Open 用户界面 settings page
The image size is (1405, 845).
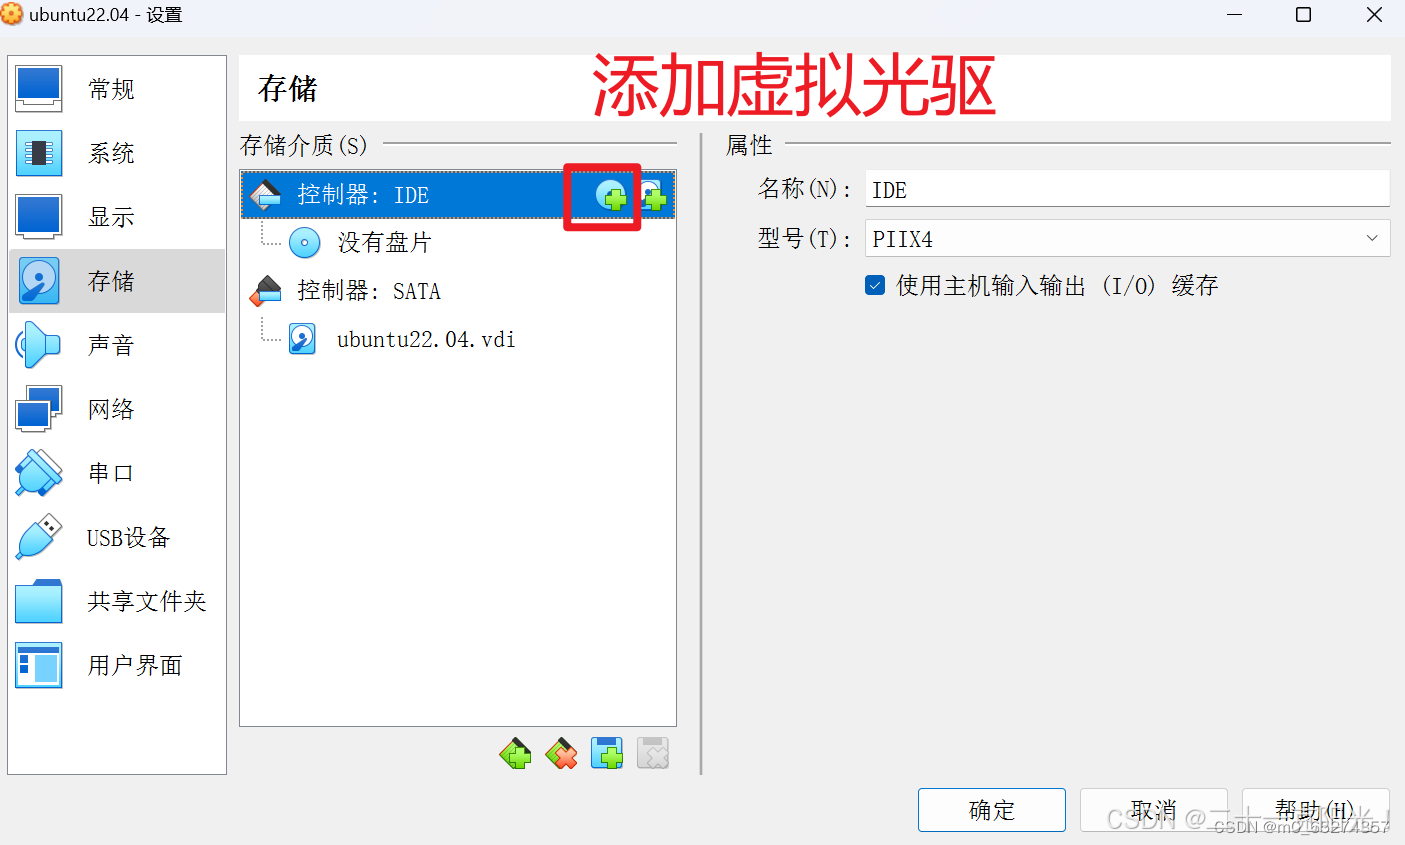point(117,665)
